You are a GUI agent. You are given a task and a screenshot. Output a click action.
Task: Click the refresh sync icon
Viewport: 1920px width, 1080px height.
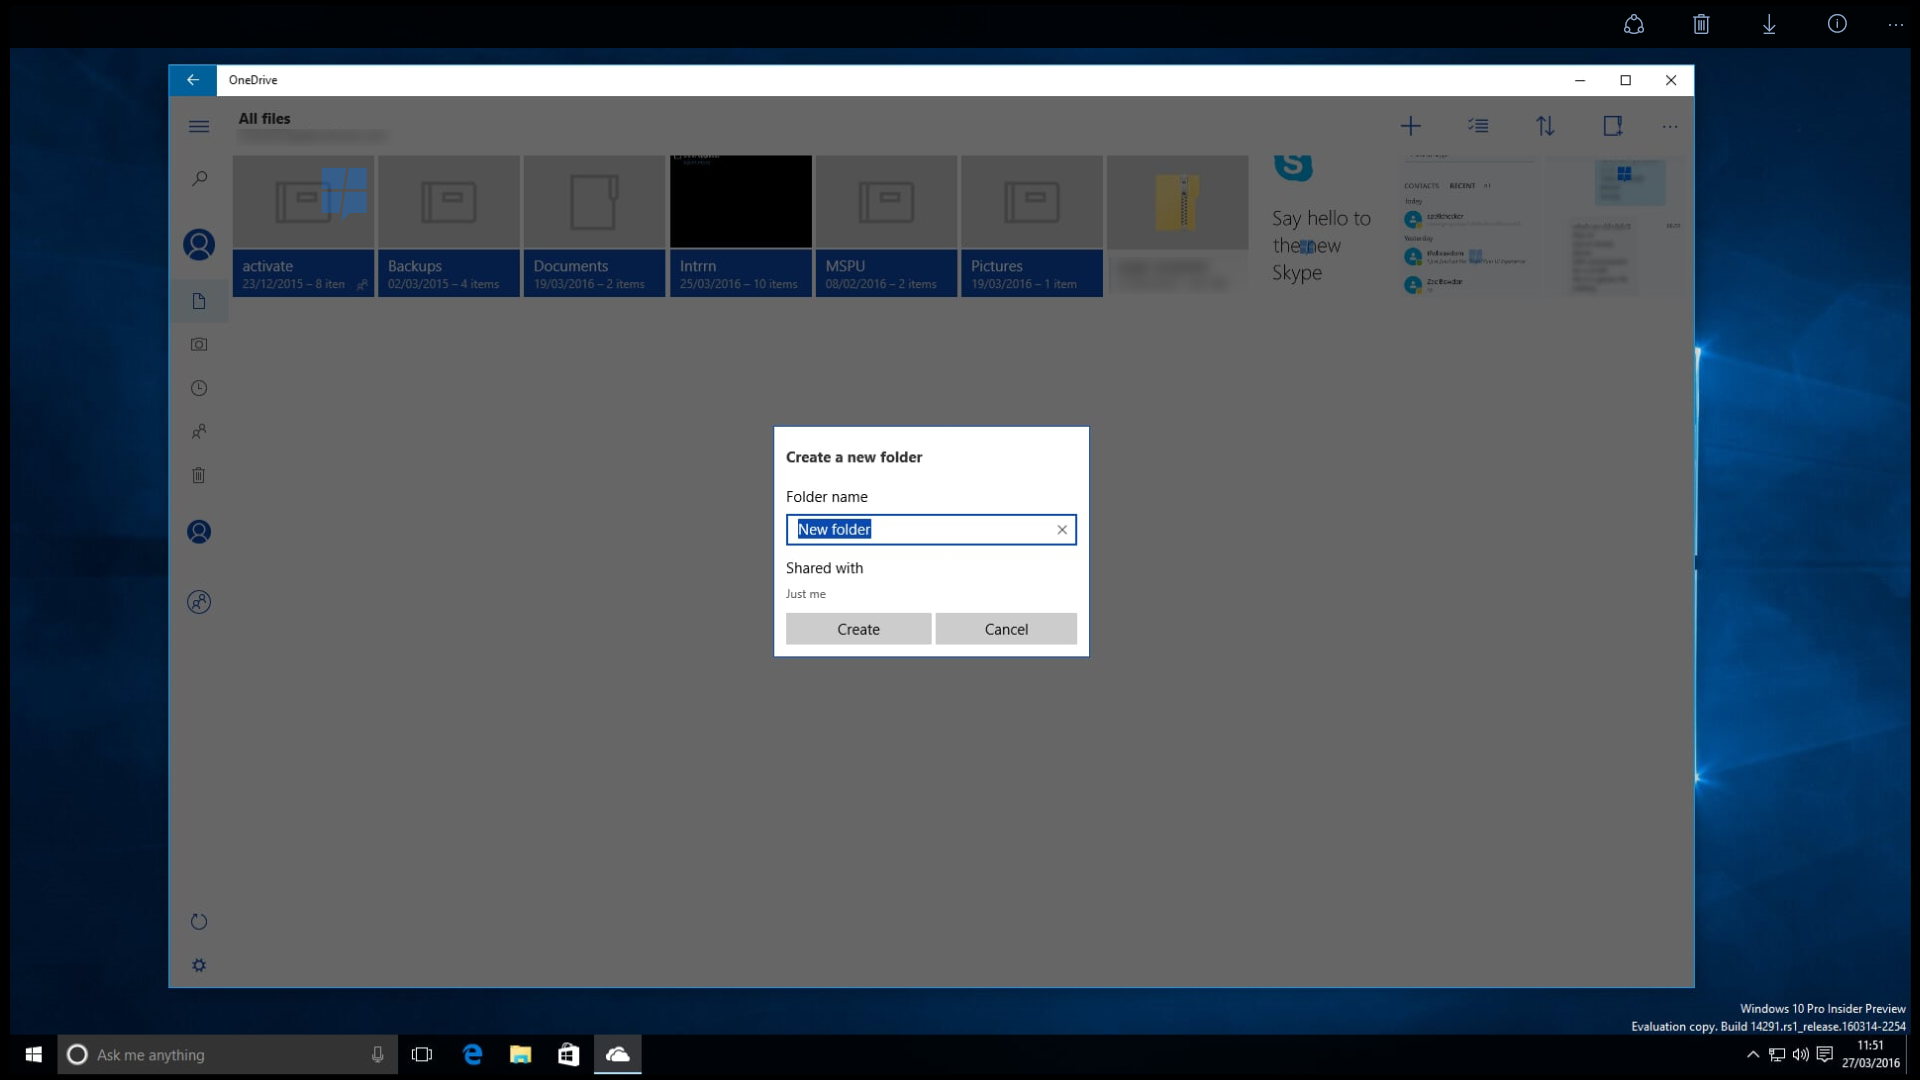coord(199,922)
